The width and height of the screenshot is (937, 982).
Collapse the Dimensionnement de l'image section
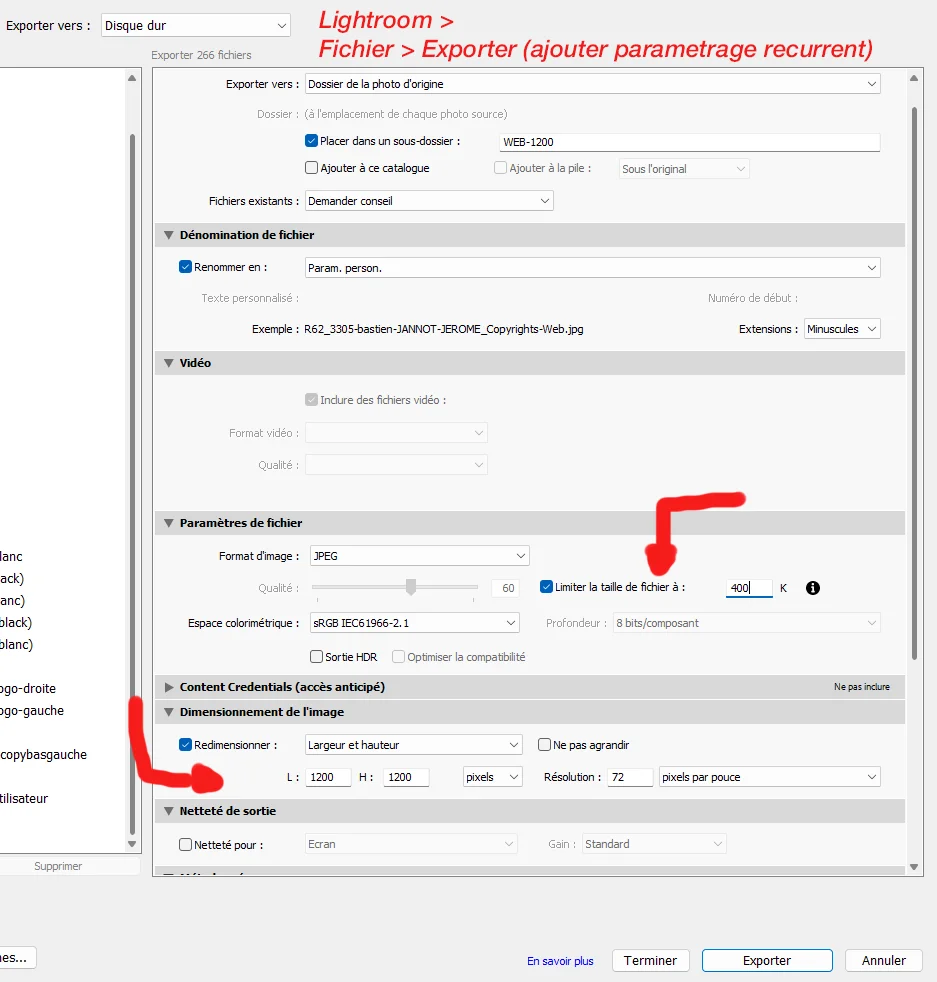pos(168,712)
